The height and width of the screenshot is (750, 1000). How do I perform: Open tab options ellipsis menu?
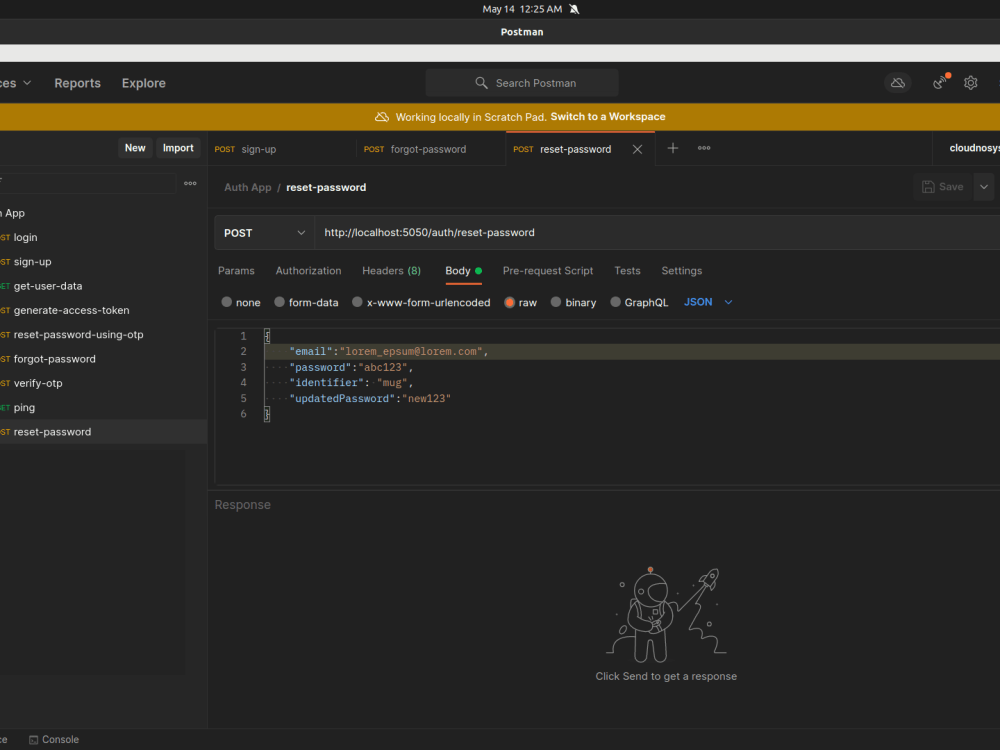tap(704, 148)
